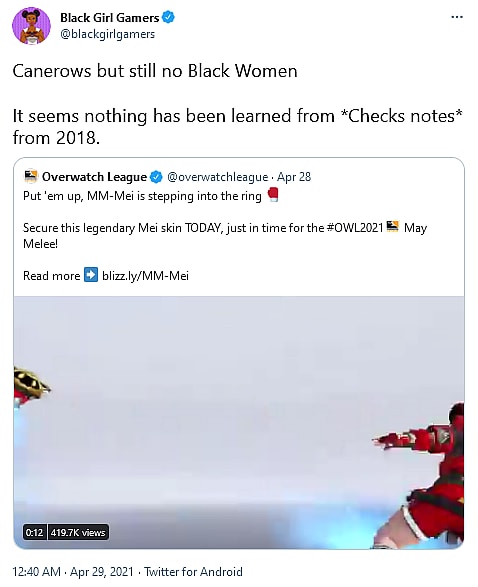Click the boxing glove emoji
Image resolution: width=478 pixels, height=587 pixels.
click(x=273, y=195)
